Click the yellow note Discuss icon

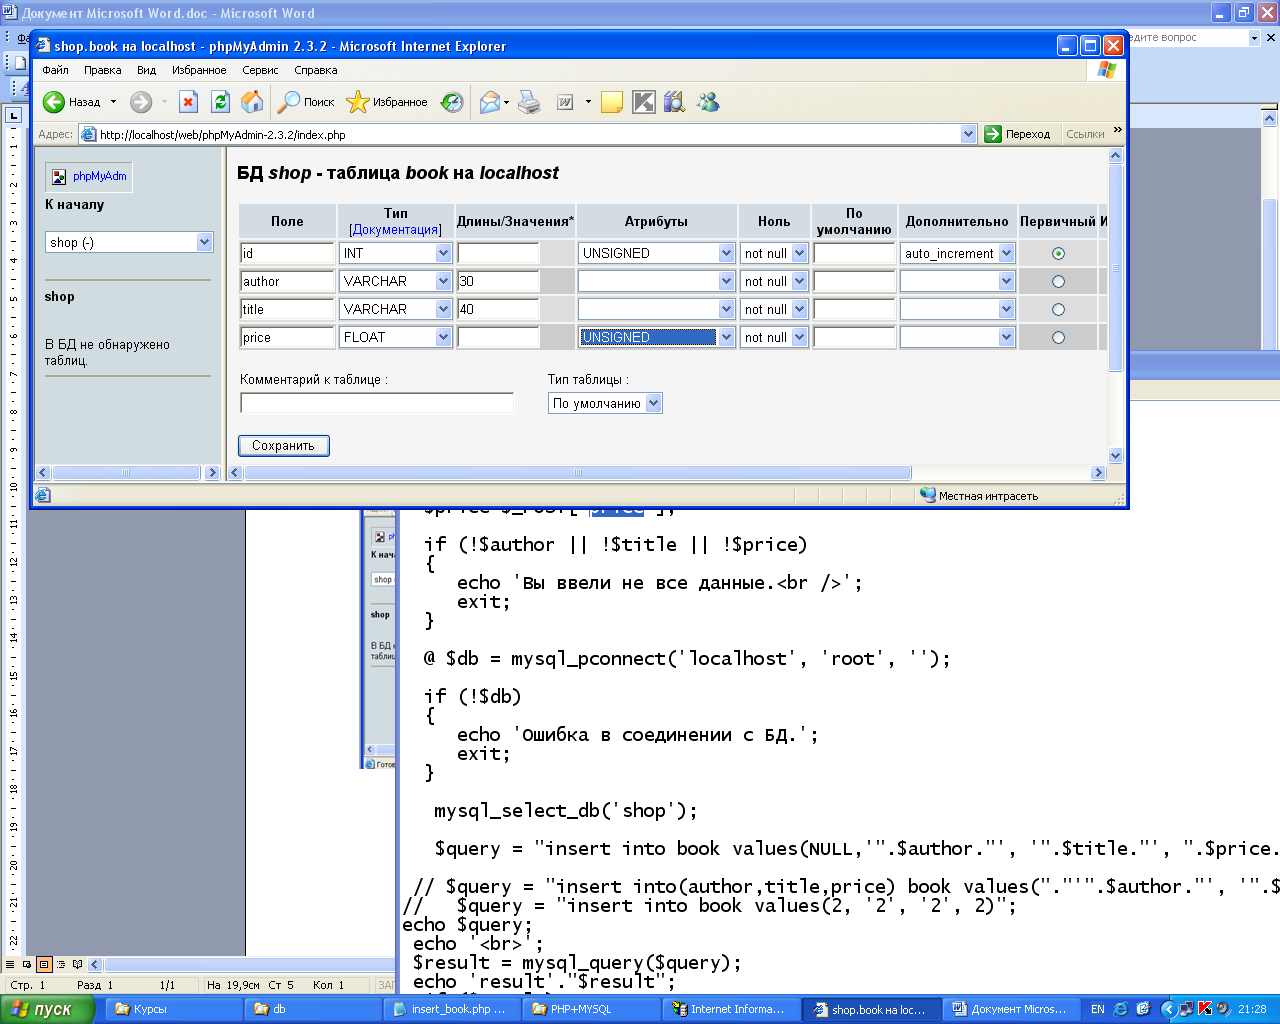[612, 102]
